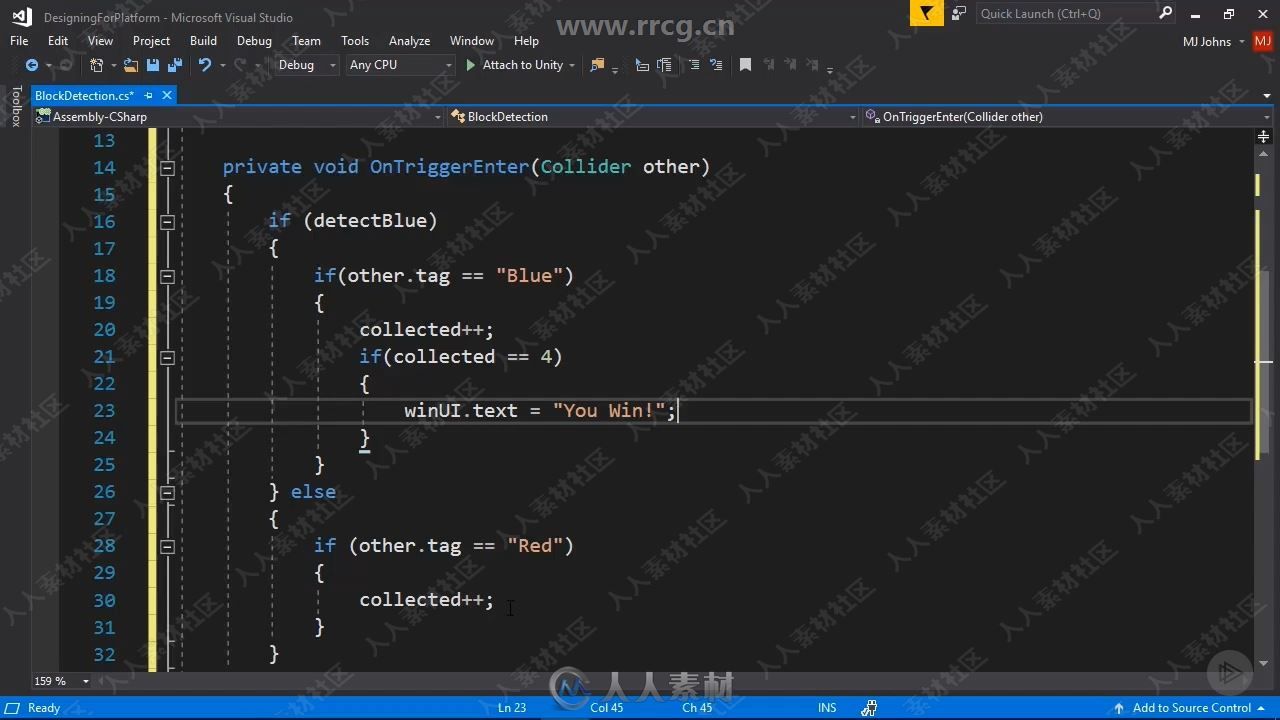Undo the last edit with the undo arrow

click(204, 65)
